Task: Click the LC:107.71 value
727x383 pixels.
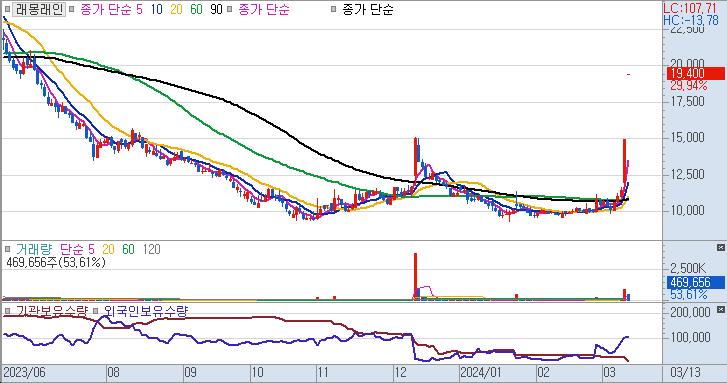Action: 690,8
